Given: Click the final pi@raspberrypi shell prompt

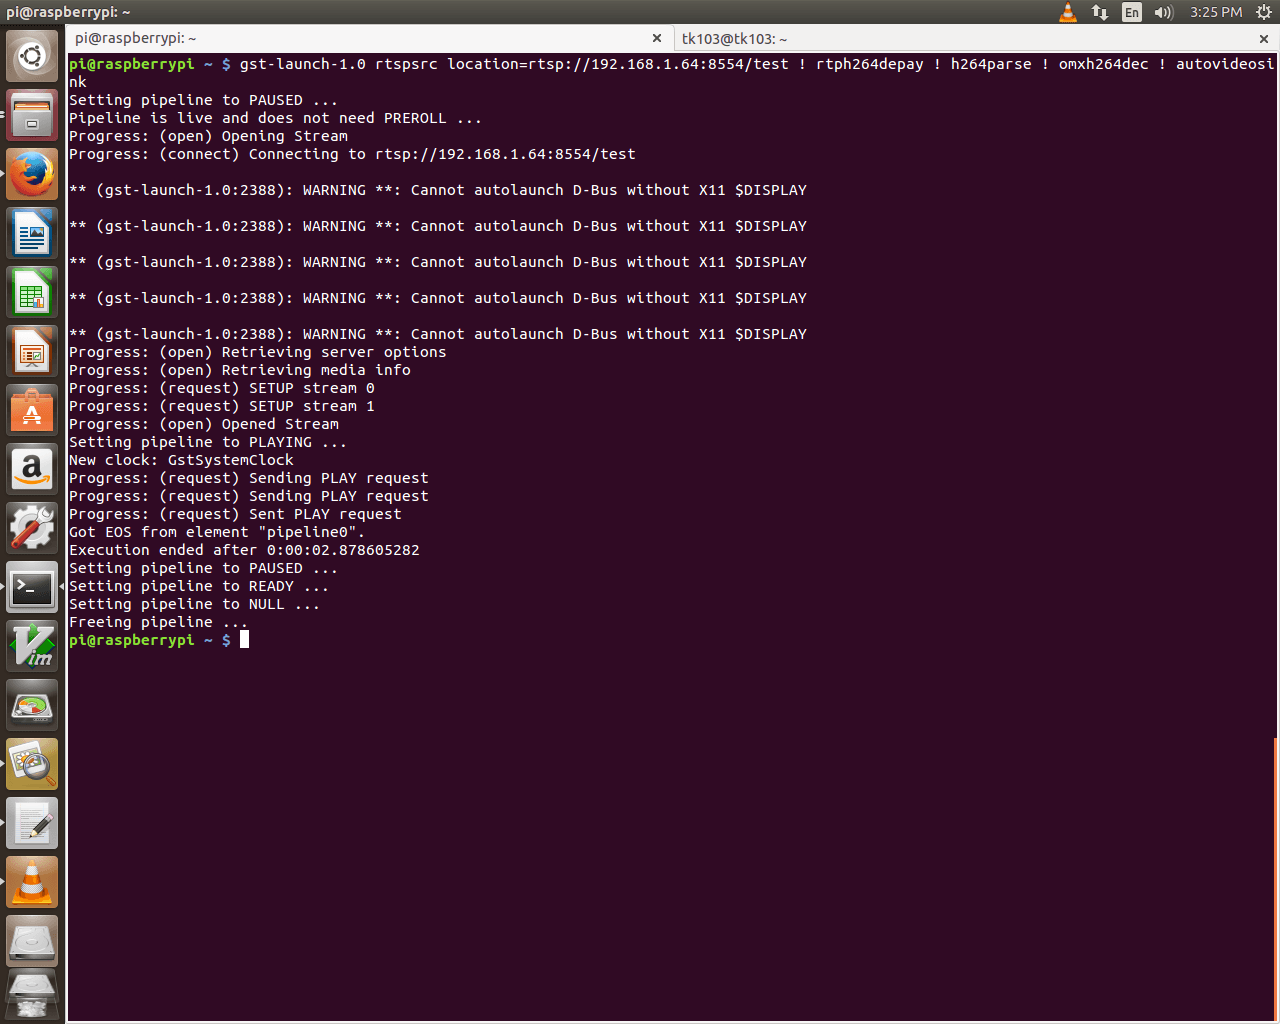Looking at the screenshot, I should [150, 640].
